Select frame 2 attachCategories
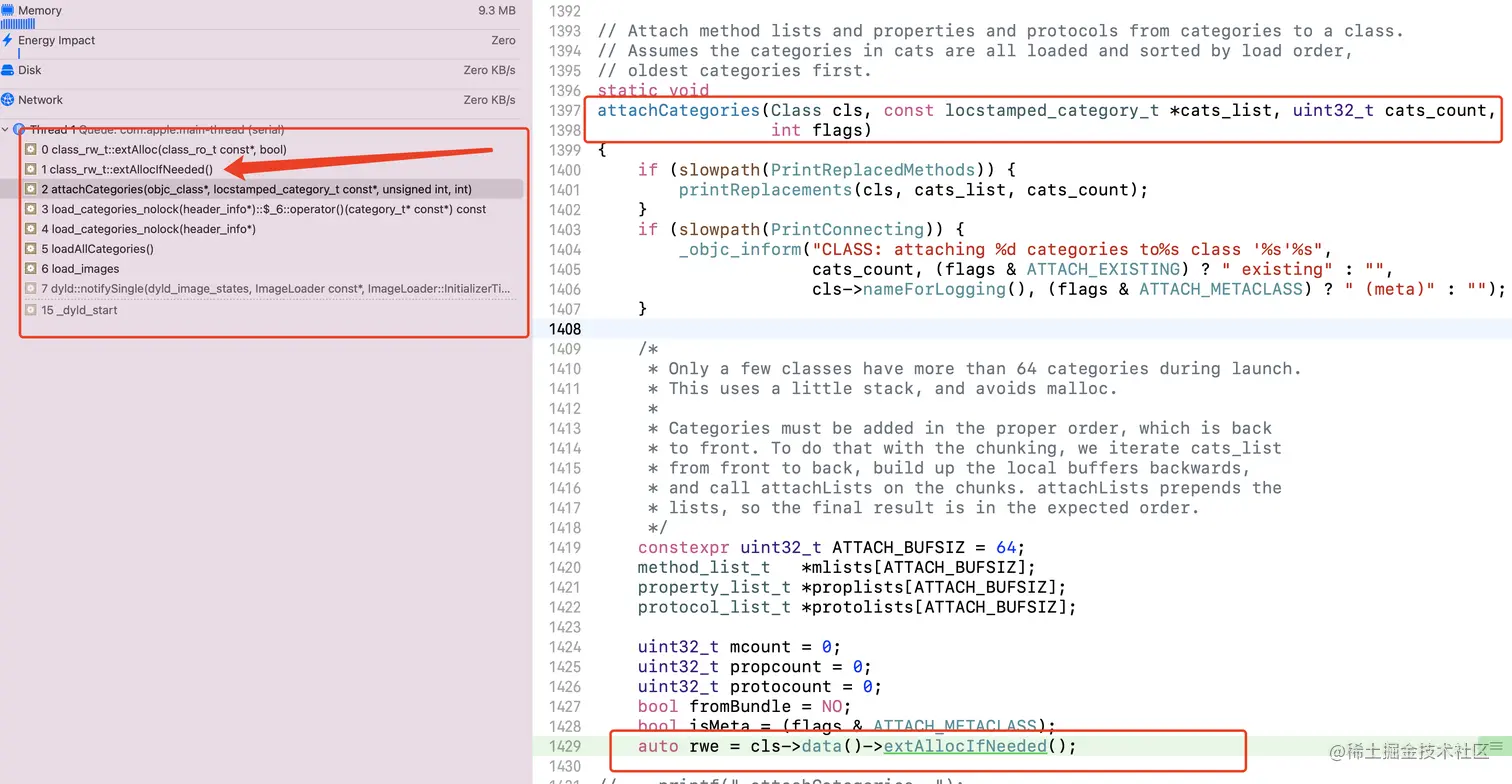 [260, 189]
